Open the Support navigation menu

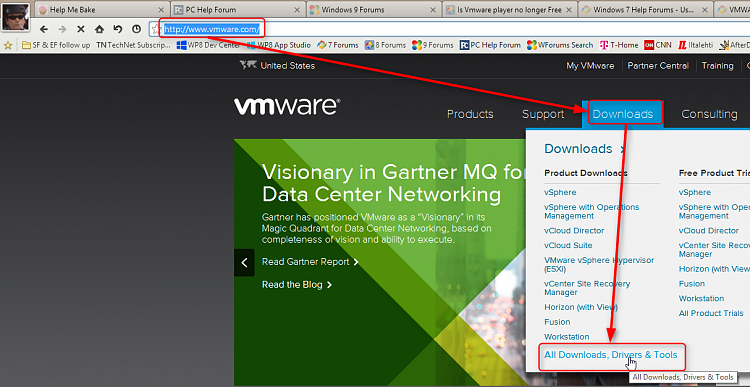543,114
